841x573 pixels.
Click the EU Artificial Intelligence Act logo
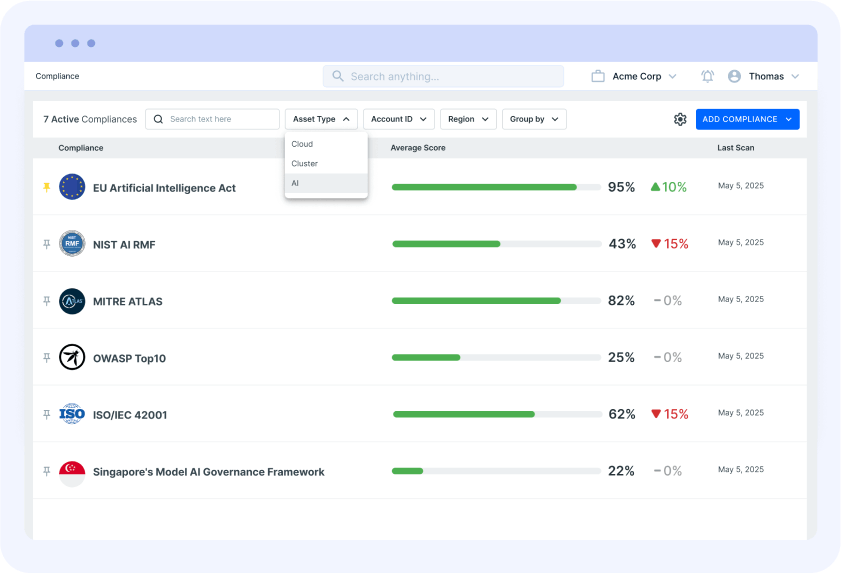72,187
